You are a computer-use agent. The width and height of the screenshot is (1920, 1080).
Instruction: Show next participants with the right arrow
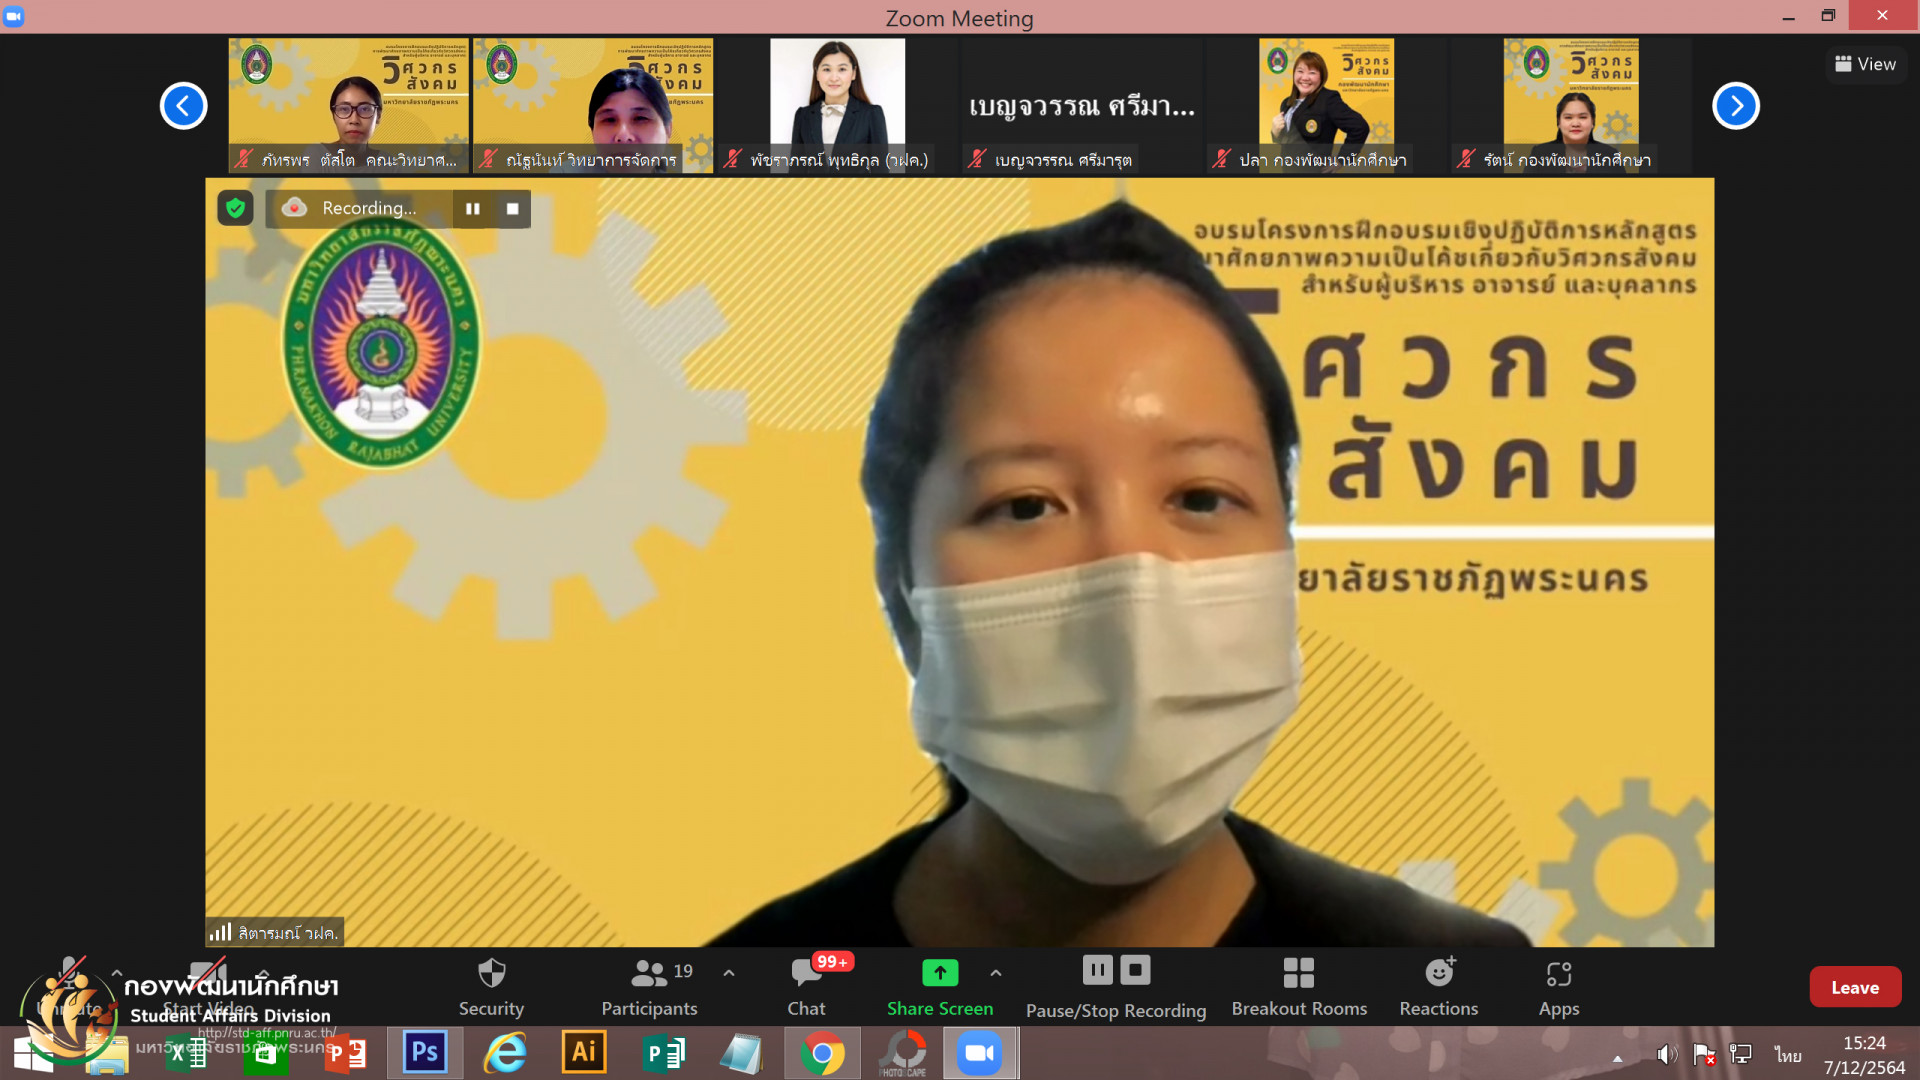[1735, 106]
